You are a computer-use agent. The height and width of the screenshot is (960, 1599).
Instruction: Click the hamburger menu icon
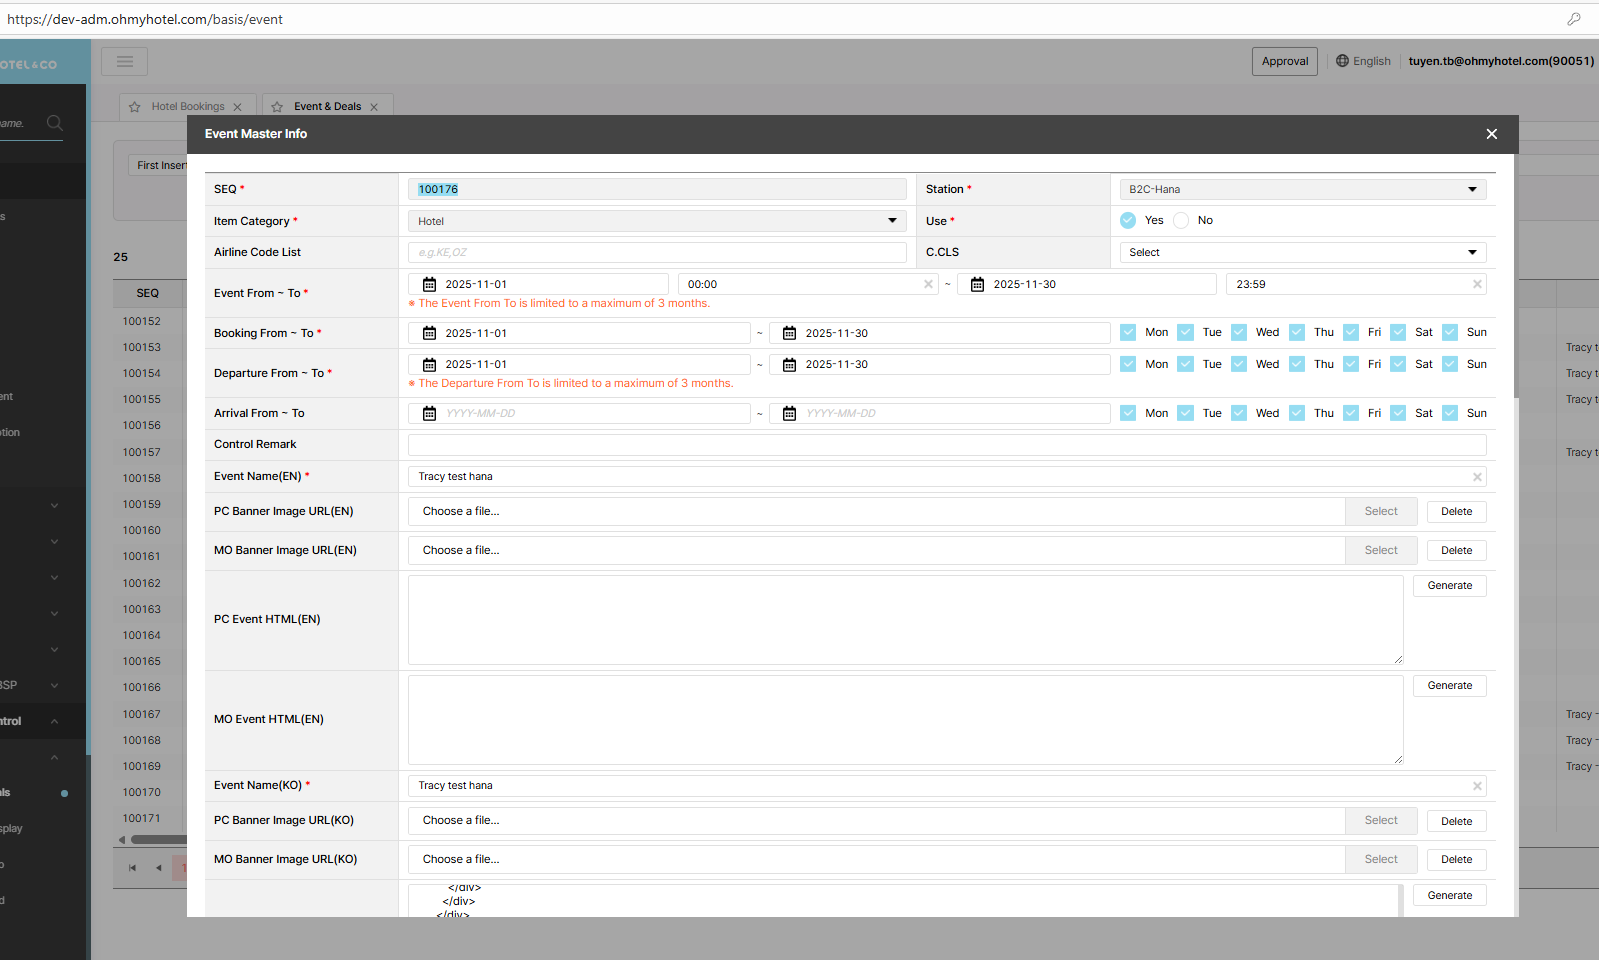click(x=124, y=62)
